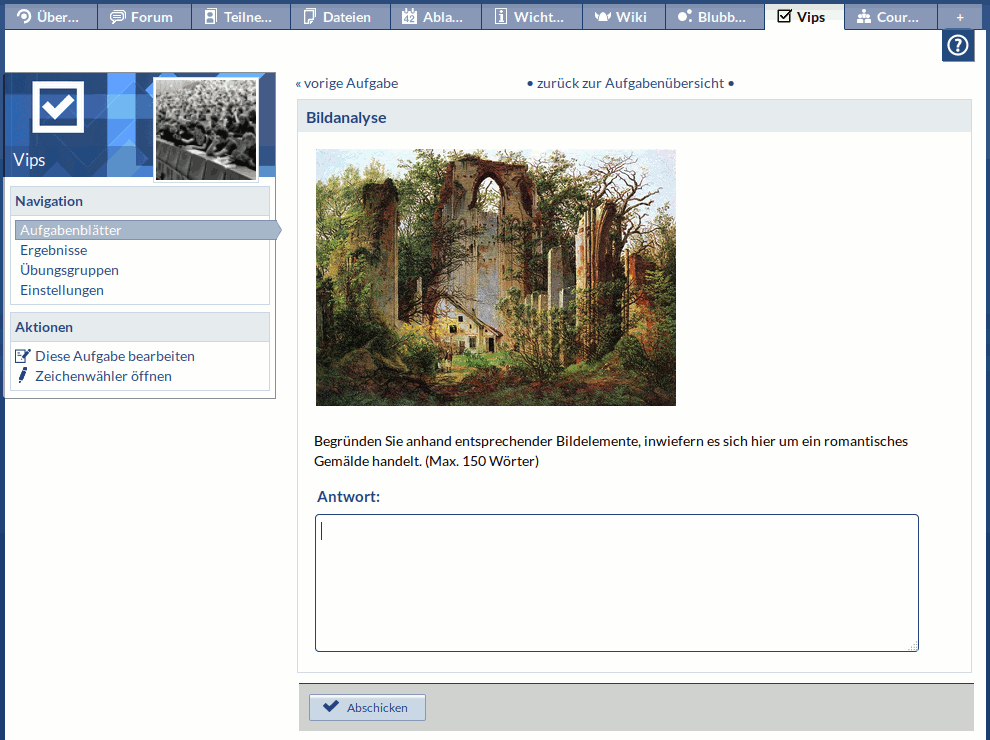Submit the answer with Abschicken
This screenshot has height=740, width=990.
point(367,707)
